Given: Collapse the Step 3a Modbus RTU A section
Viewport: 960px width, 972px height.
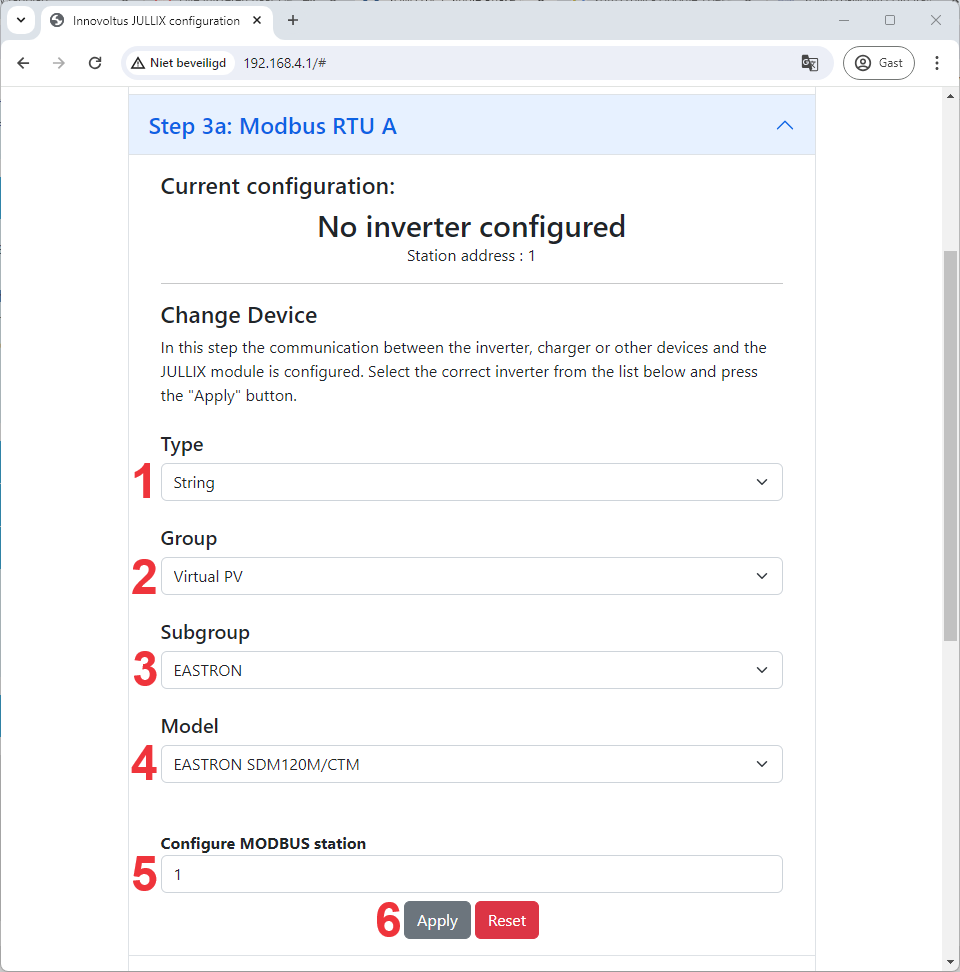Looking at the screenshot, I should [x=785, y=126].
